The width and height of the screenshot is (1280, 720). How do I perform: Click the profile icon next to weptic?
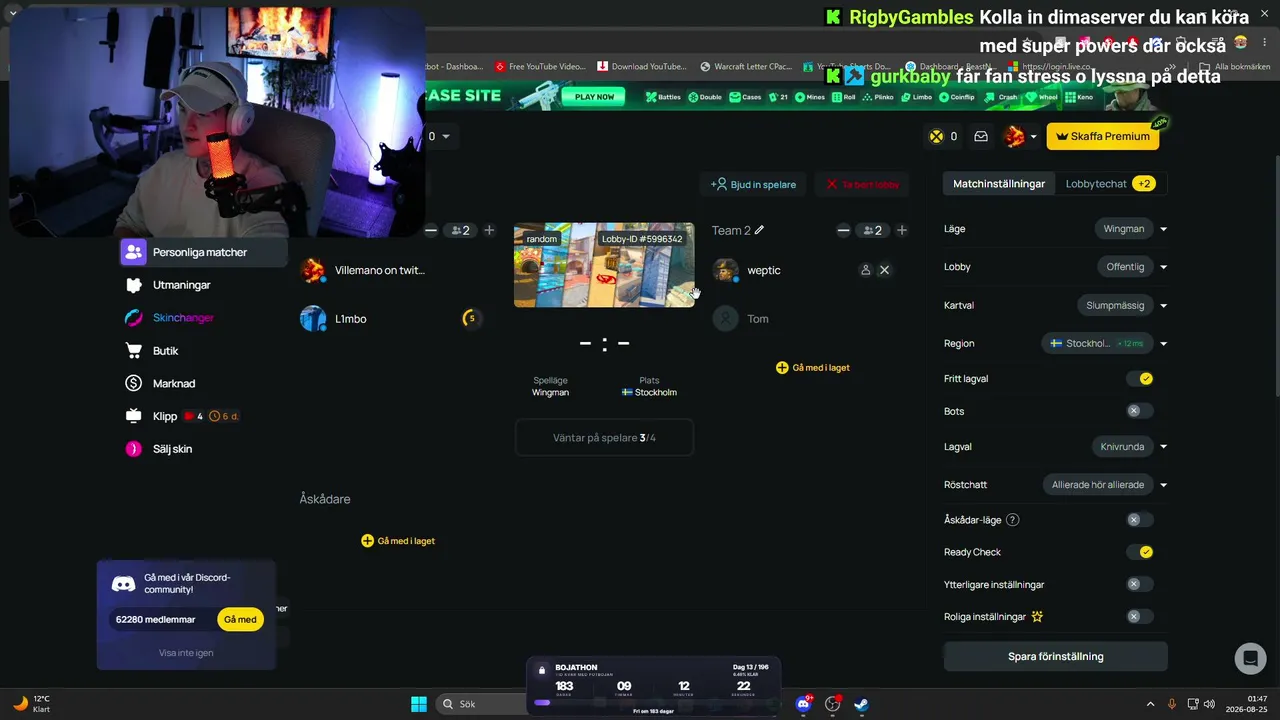click(x=866, y=270)
